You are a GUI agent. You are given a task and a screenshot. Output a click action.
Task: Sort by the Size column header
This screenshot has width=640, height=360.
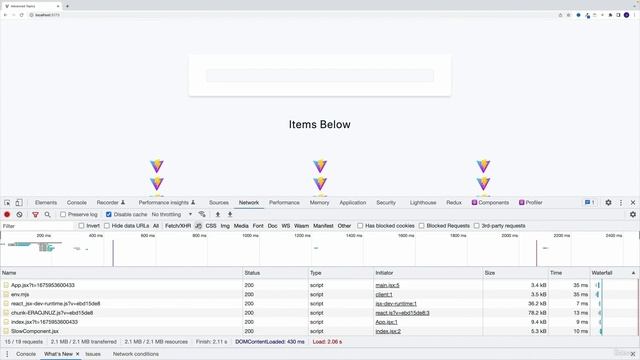[x=515, y=273]
